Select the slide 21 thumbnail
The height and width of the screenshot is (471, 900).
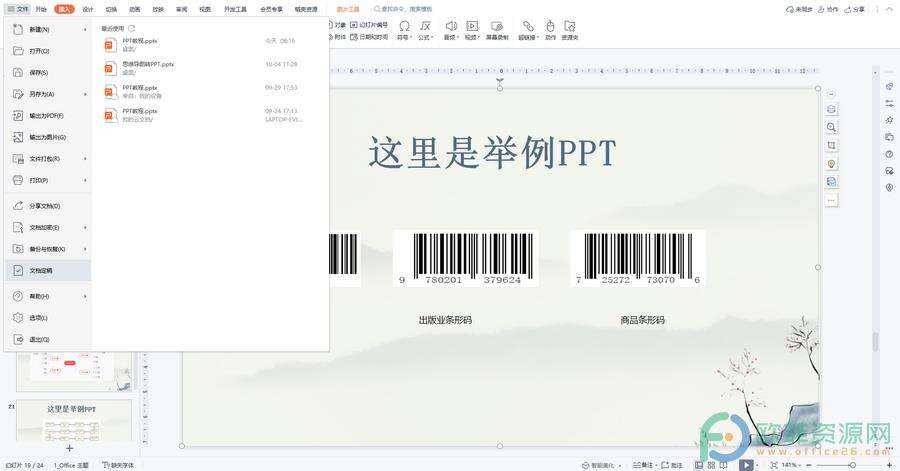coord(73,421)
